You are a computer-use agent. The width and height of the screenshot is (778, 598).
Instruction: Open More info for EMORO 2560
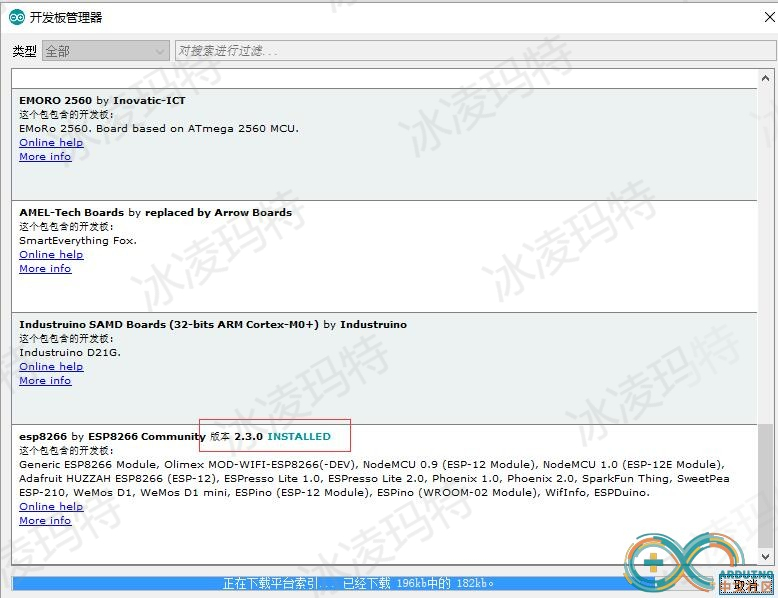45,156
